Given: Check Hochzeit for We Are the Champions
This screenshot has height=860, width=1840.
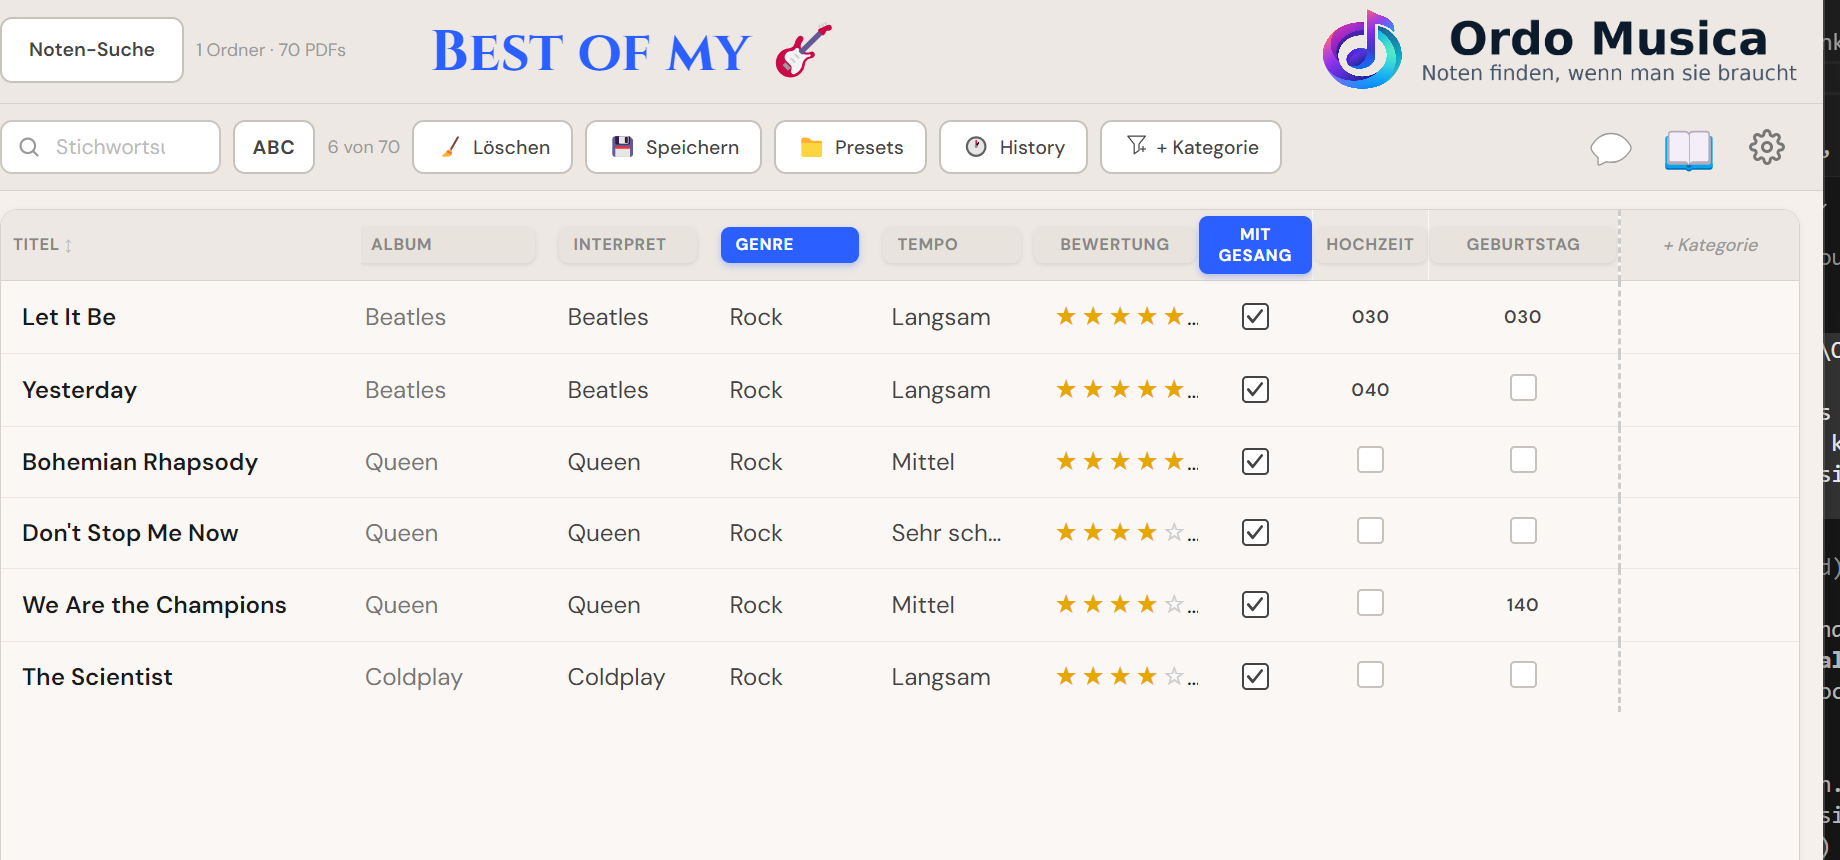Looking at the screenshot, I should [1370, 603].
